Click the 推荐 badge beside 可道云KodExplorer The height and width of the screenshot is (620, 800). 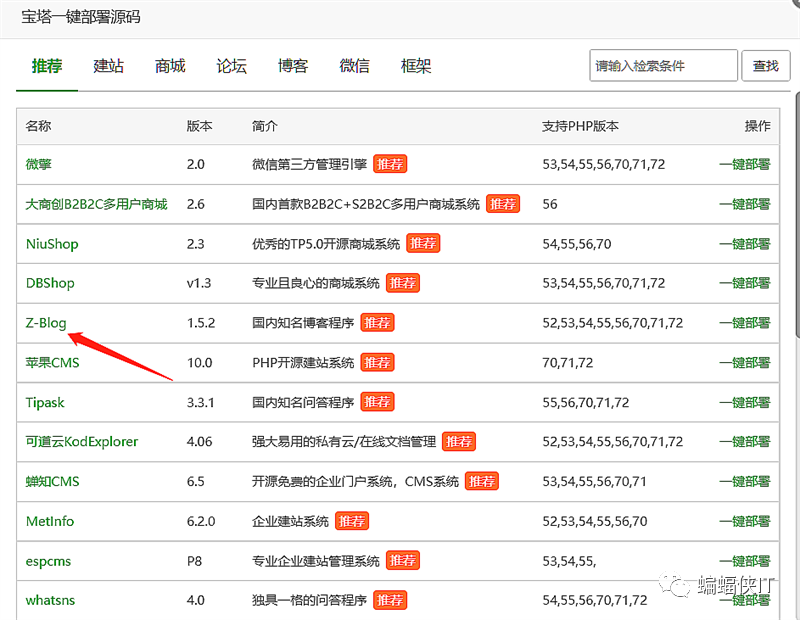(458, 441)
